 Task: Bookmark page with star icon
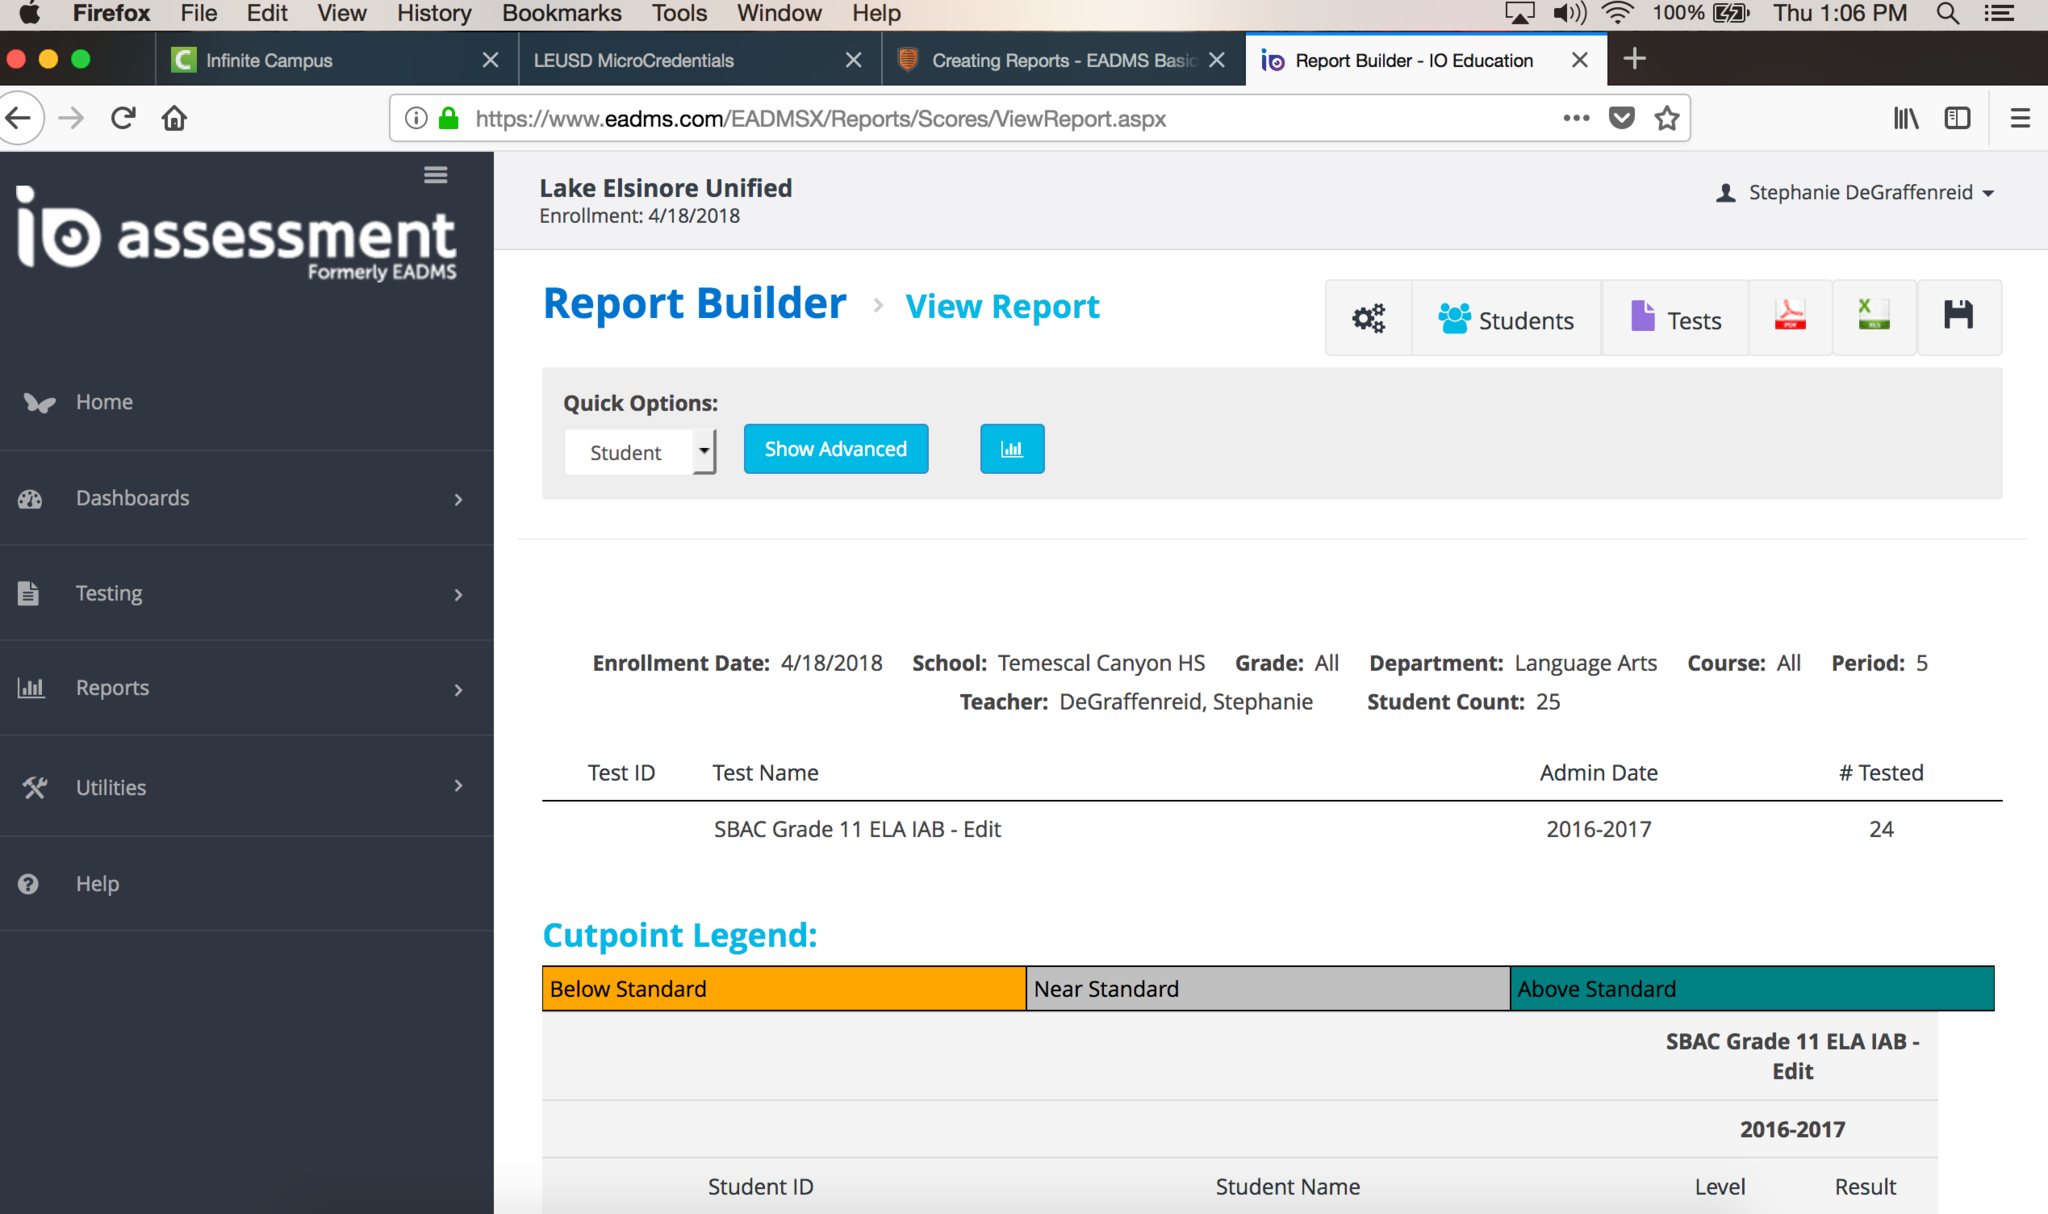point(1666,118)
